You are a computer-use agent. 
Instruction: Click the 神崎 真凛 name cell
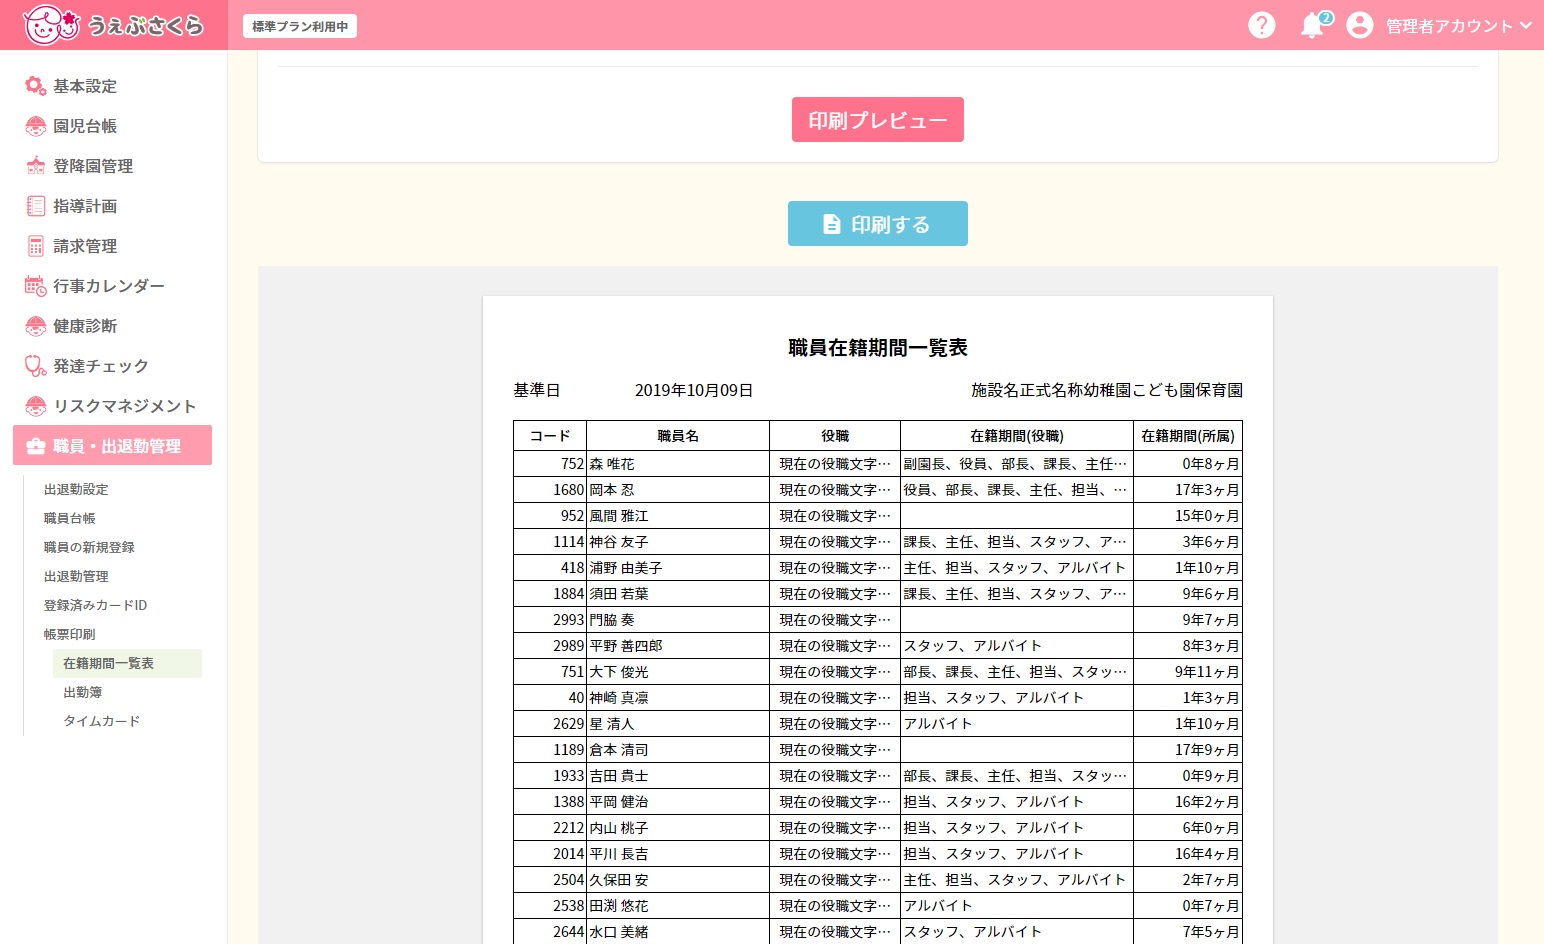coord(678,698)
